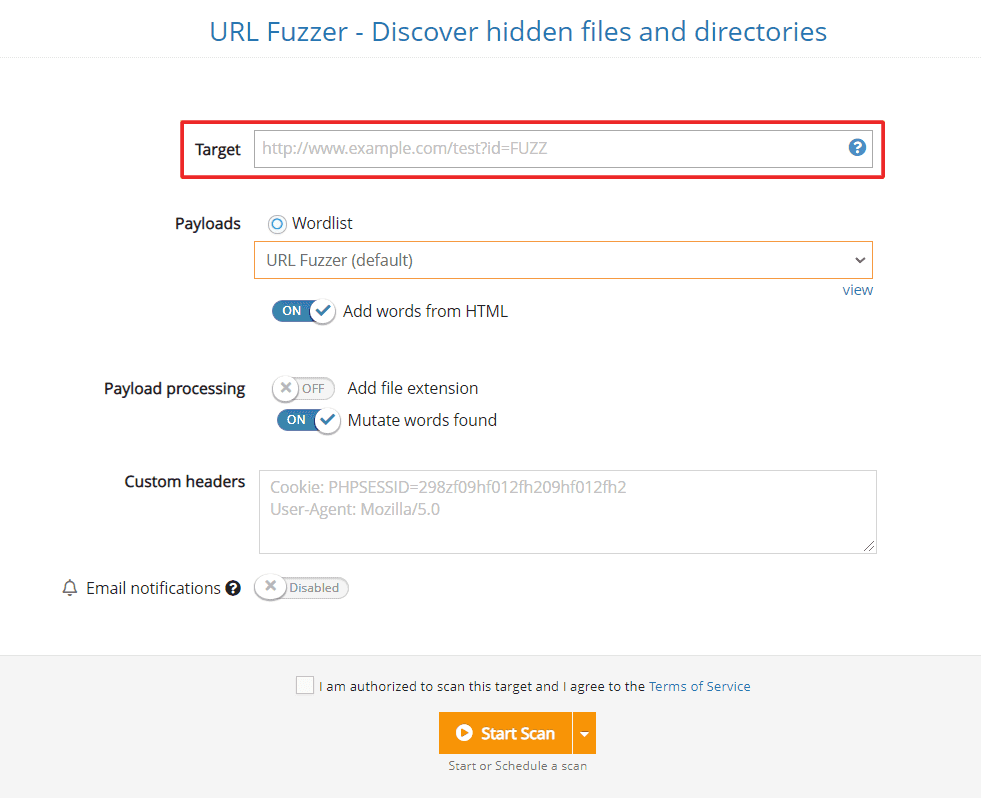
Task: Open the view link under the wordlist
Action: coord(857,290)
